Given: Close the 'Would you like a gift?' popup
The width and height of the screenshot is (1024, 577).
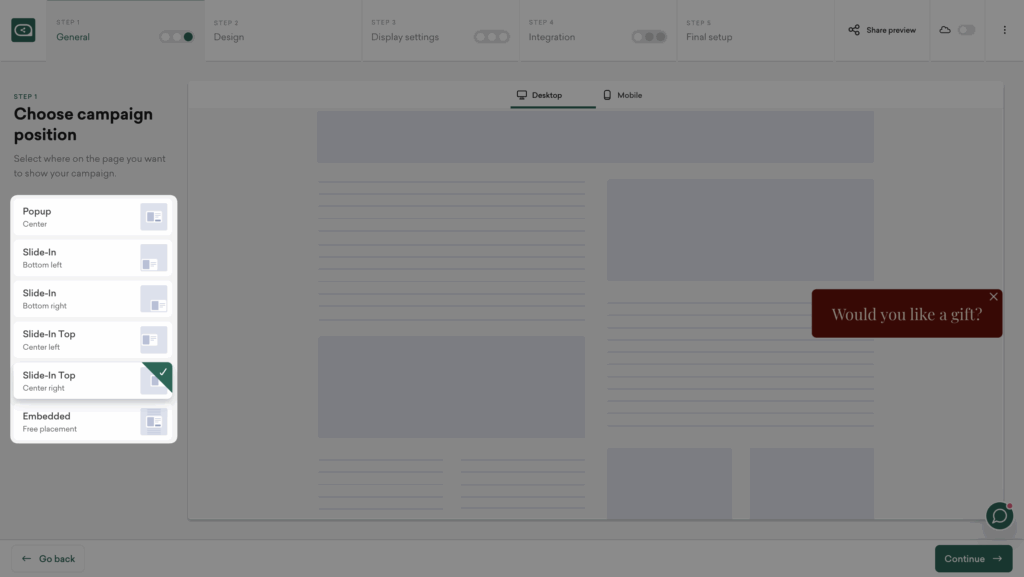Looking at the screenshot, I should click(x=993, y=297).
